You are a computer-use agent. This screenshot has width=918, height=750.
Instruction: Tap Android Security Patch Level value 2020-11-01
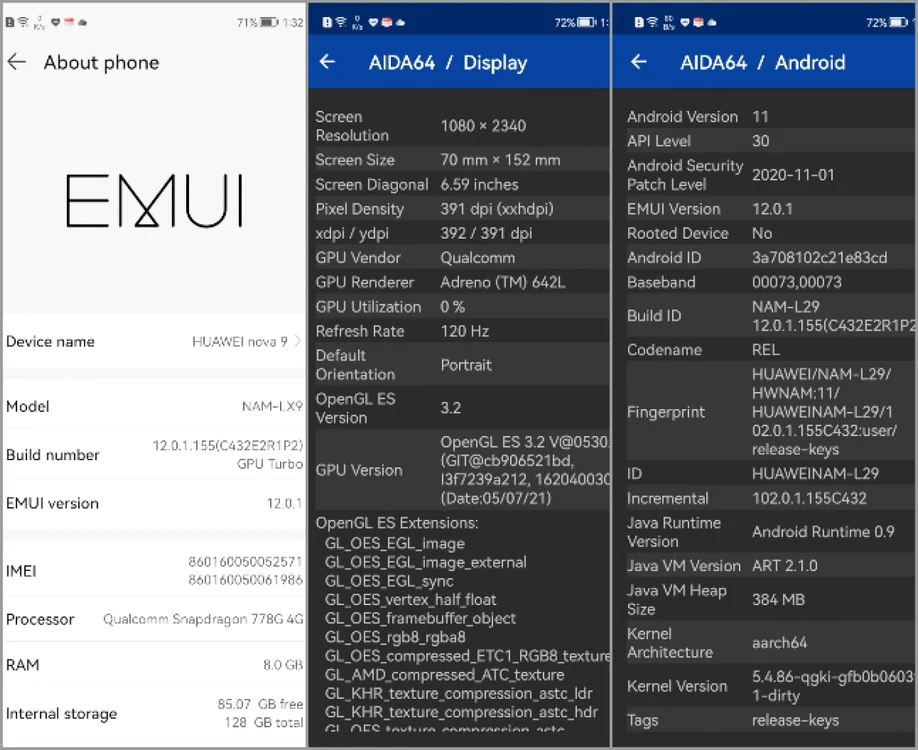(793, 174)
